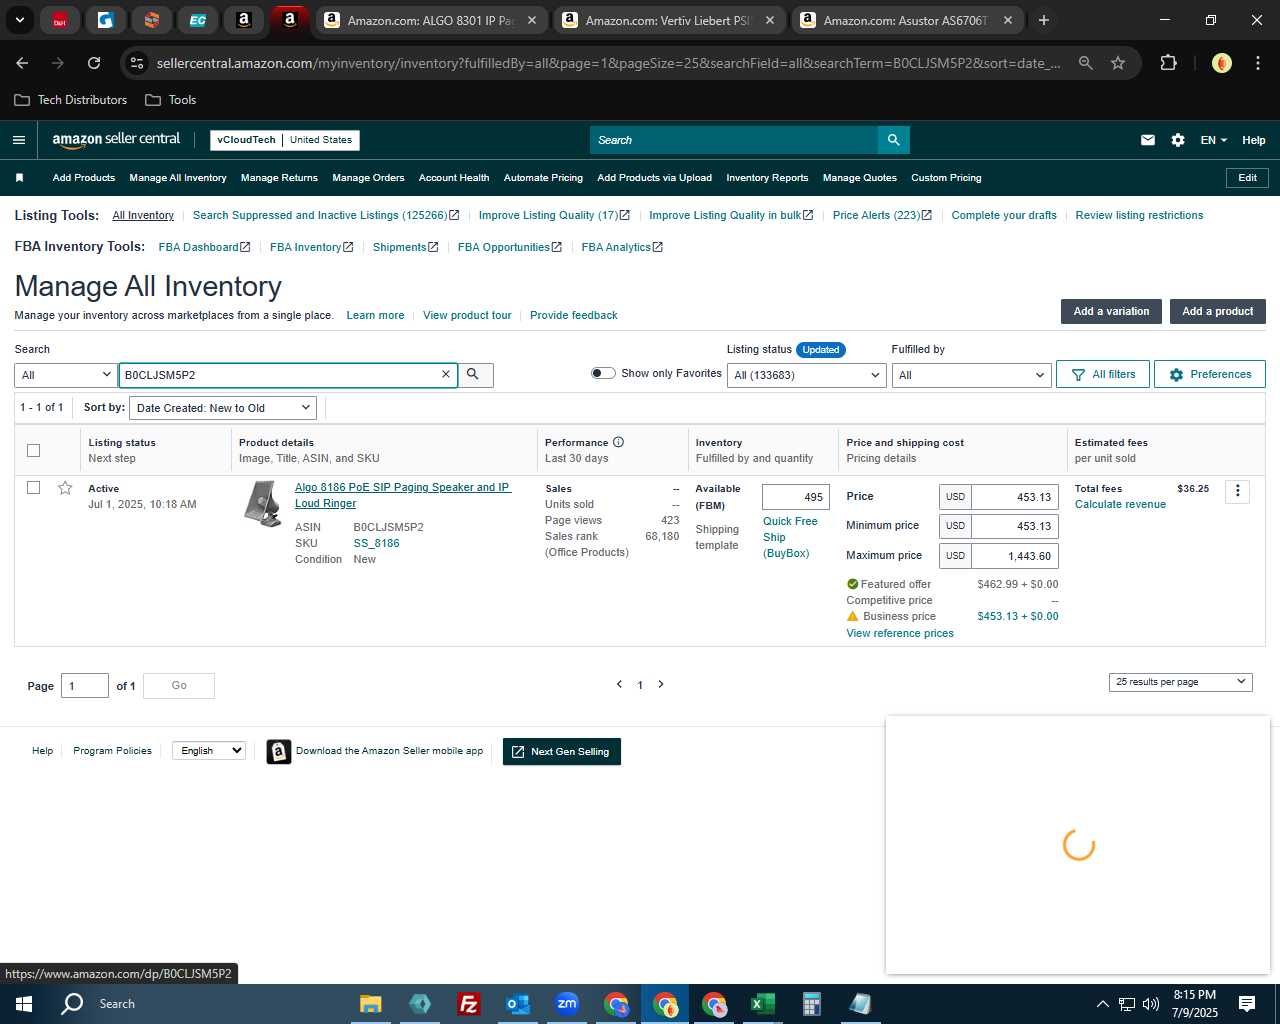1280x1024 pixels.
Task: Open the listing's three-dot actions menu
Action: click(x=1238, y=491)
